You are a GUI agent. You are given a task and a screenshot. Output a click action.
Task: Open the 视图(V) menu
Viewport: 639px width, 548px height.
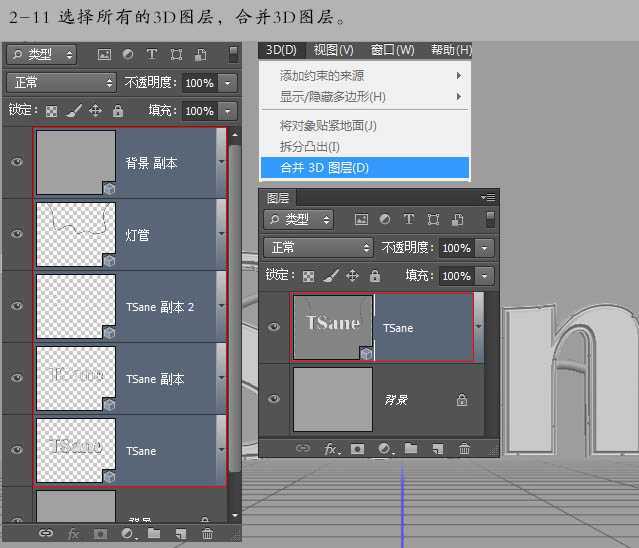click(x=333, y=50)
